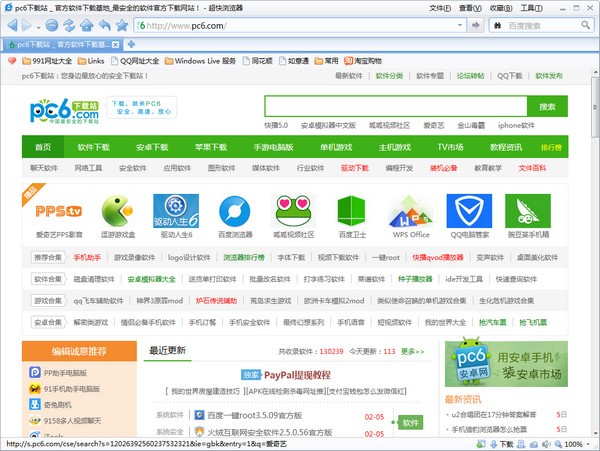Select the TV市场 nav tab
Image resolution: width=600 pixels, height=451 pixels.
pyautogui.click(x=450, y=147)
